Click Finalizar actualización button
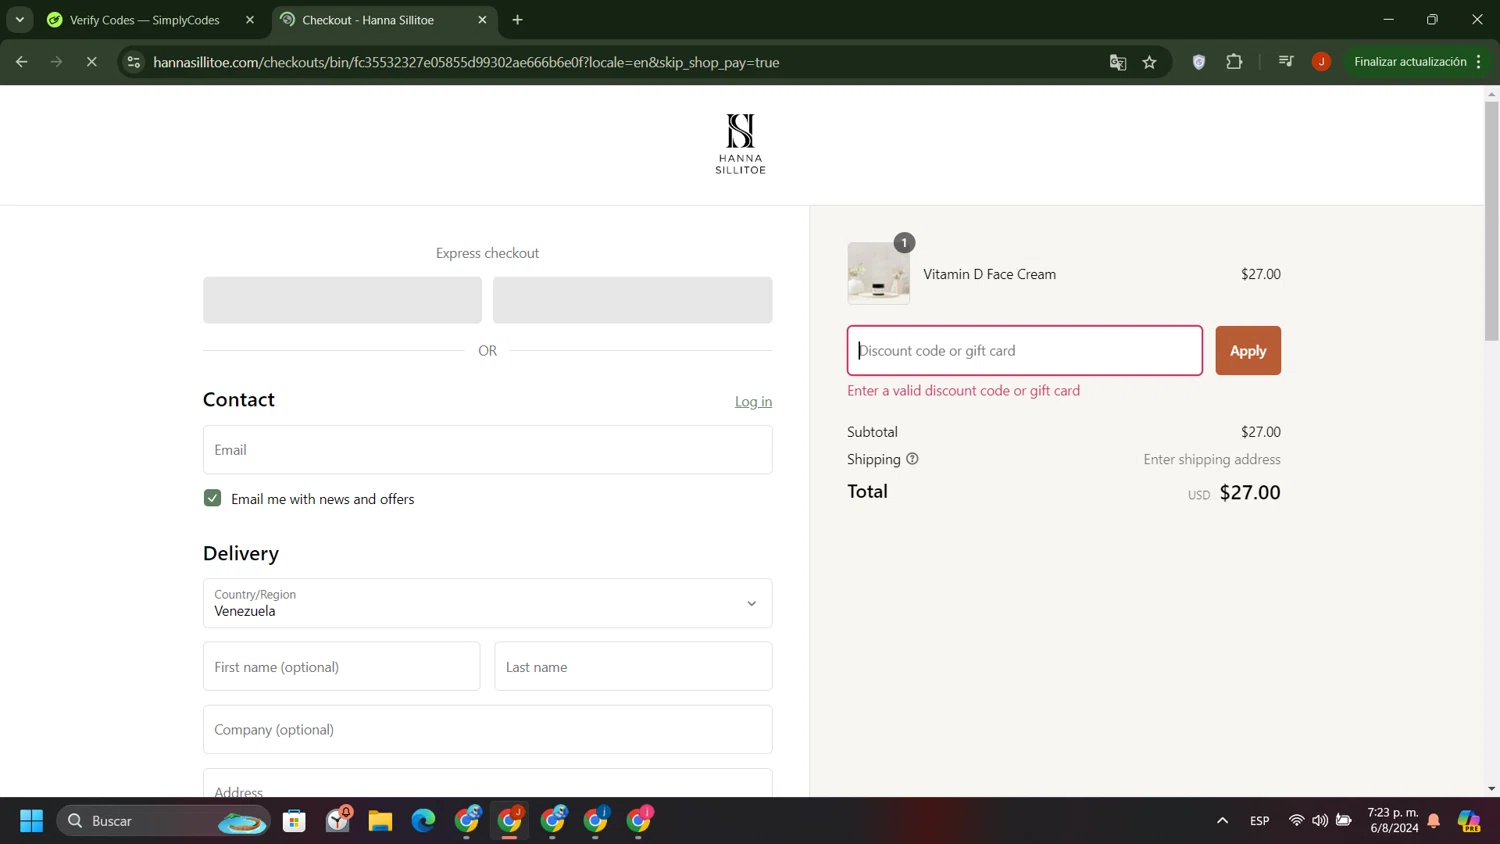1500x844 pixels. tap(1410, 62)
